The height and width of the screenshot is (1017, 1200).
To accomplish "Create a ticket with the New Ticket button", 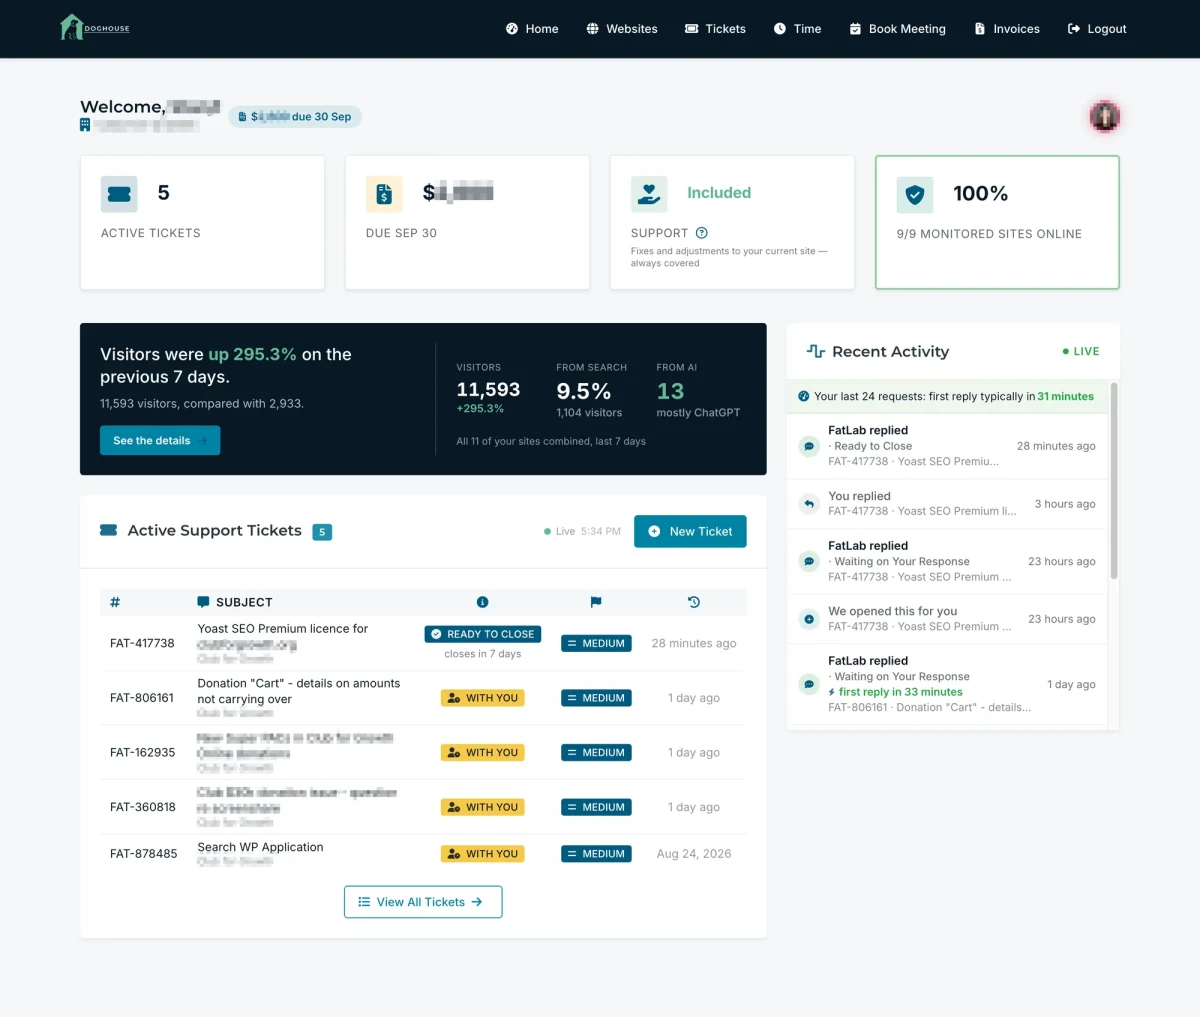I will pyautogui.click(x=690, y=532).
